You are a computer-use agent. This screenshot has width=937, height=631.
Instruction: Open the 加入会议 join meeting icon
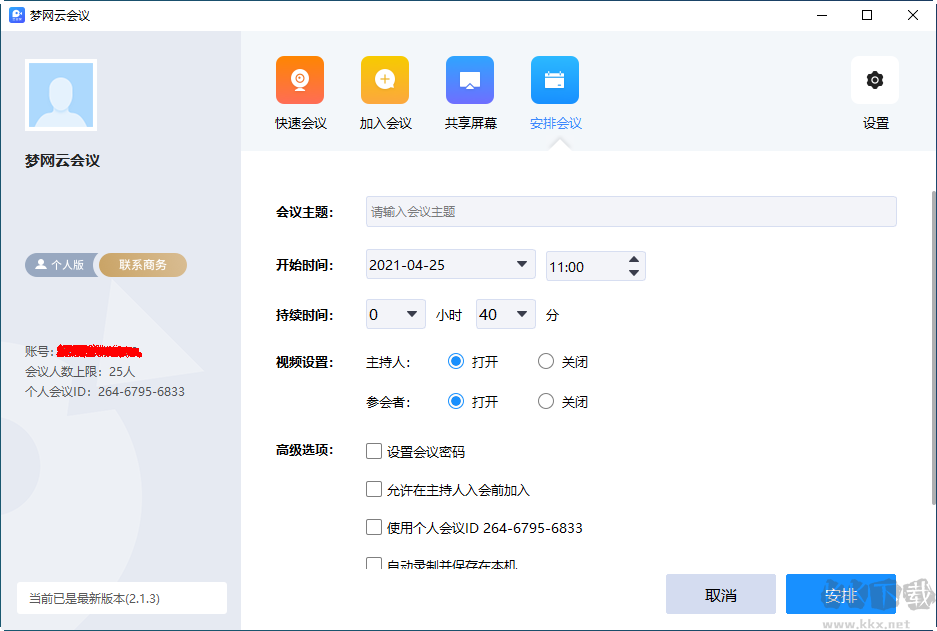[385, 80]
